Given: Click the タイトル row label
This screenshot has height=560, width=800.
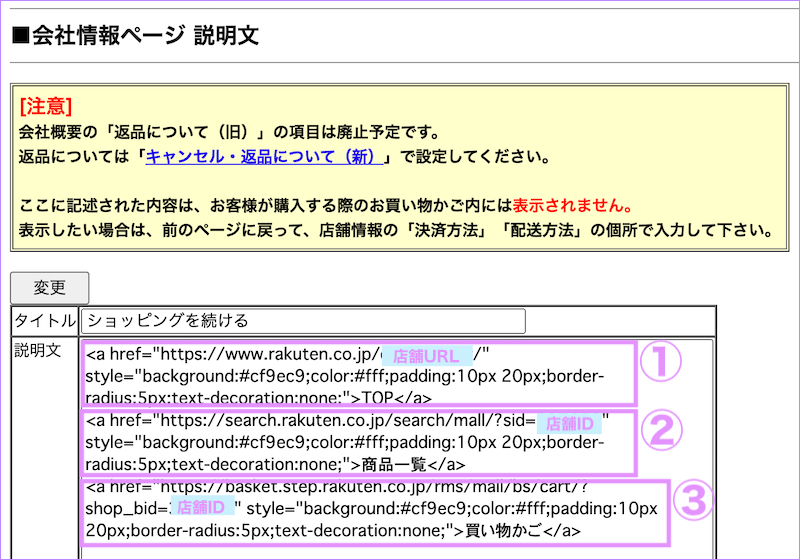Looking at the screenshot, I should click(45, 321).
